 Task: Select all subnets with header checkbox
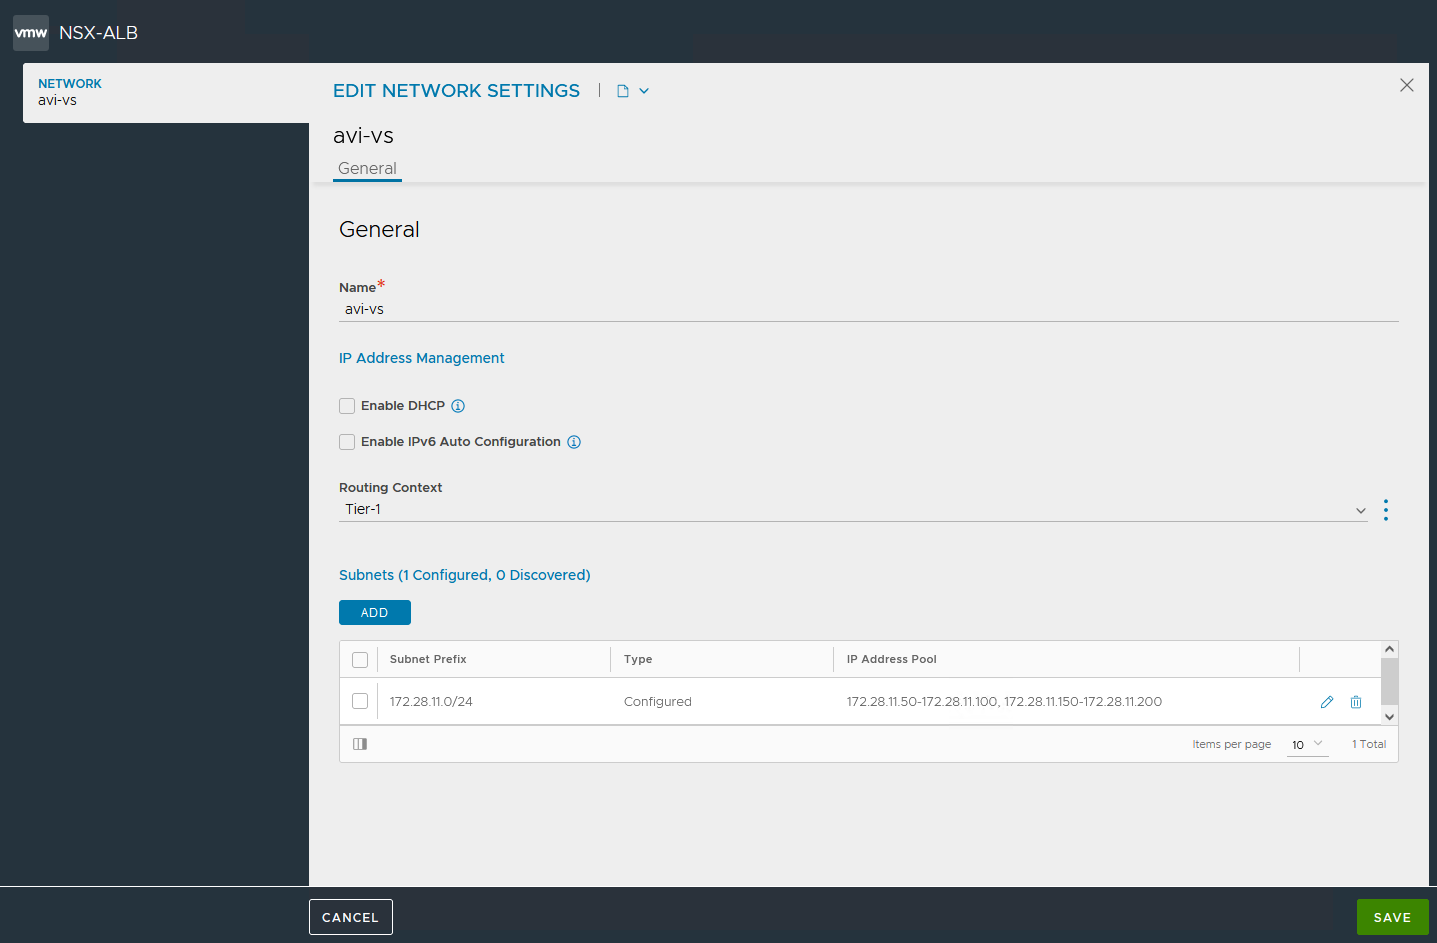tap(360, 660)
